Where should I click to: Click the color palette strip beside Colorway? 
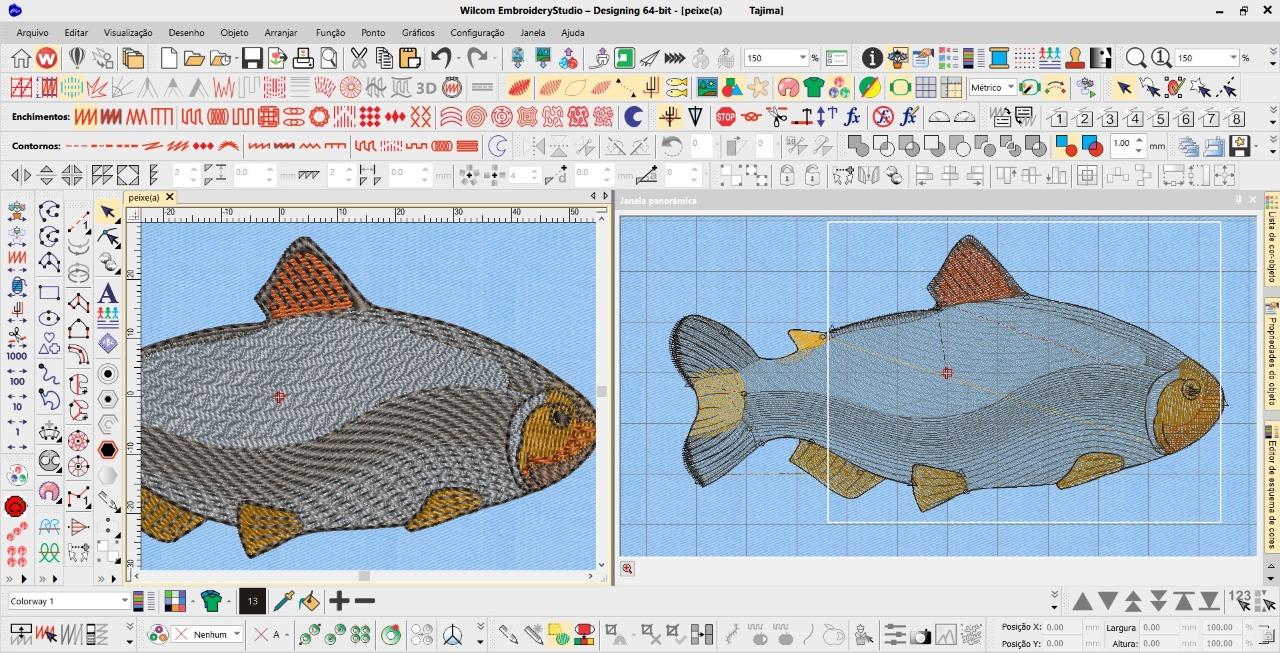tap(146, 601)
